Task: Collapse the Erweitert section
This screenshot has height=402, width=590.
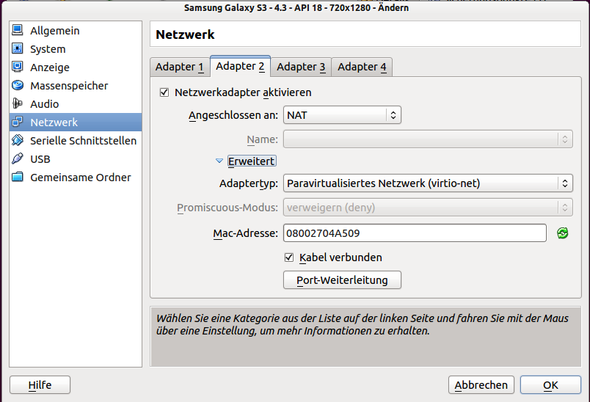Action: coord(251,161)
